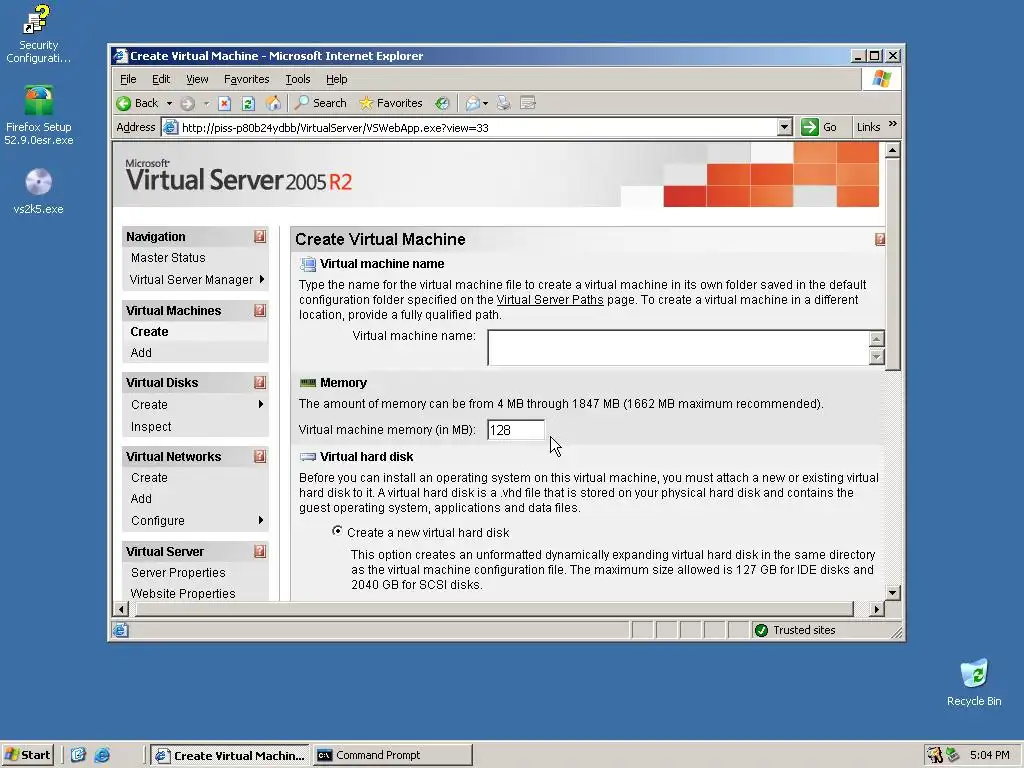Click the Create Virtual Machine help icon
The height and width of the screenshot is (768, 1024).
[880, 240]
